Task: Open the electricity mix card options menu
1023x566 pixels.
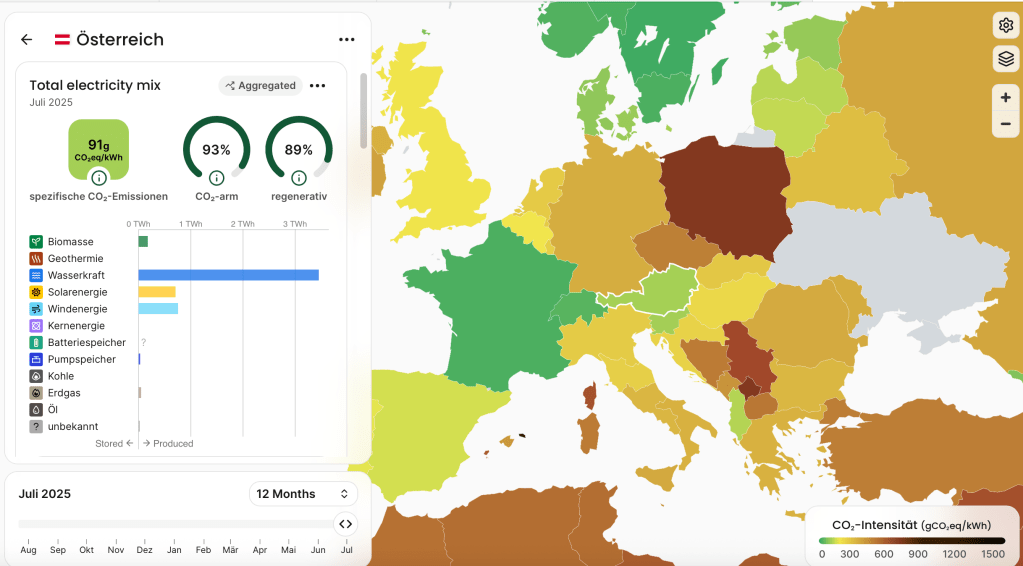Action: coord(318,86)
